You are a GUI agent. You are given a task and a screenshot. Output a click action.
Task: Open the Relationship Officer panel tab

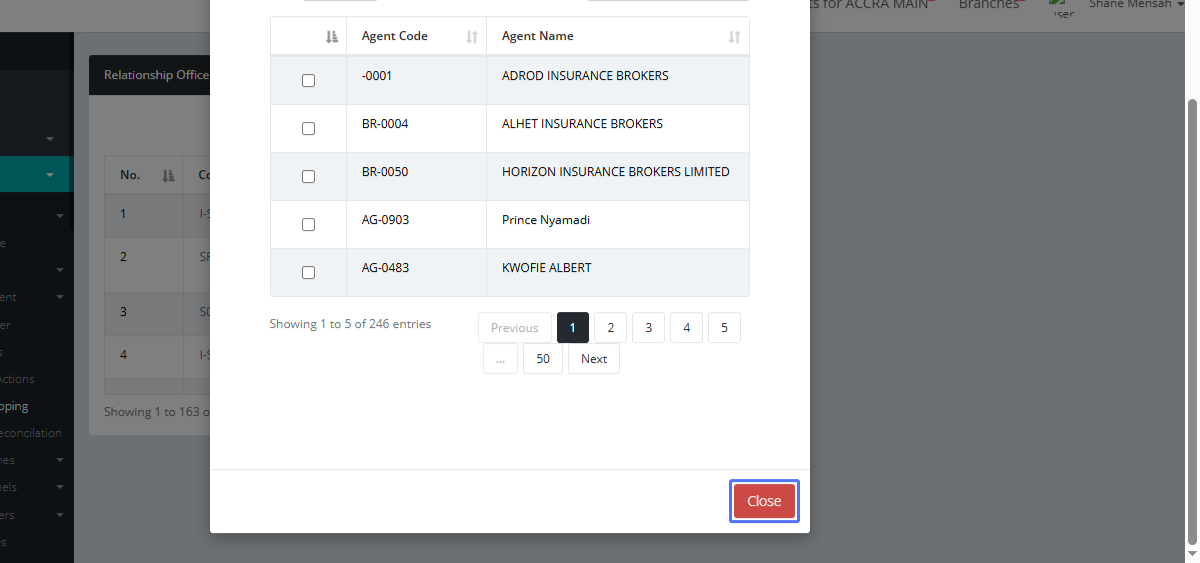155,75
